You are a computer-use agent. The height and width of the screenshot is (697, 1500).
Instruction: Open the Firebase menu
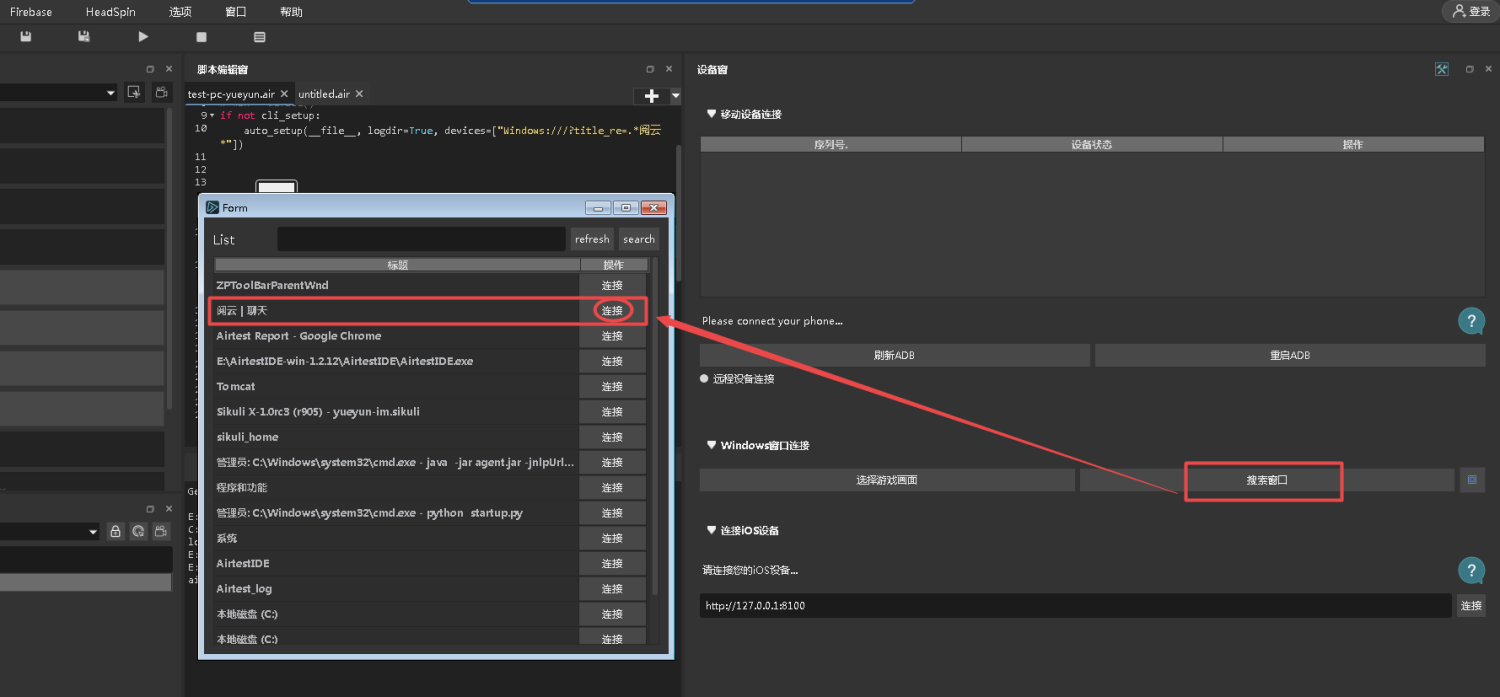(x=31, y=12)
